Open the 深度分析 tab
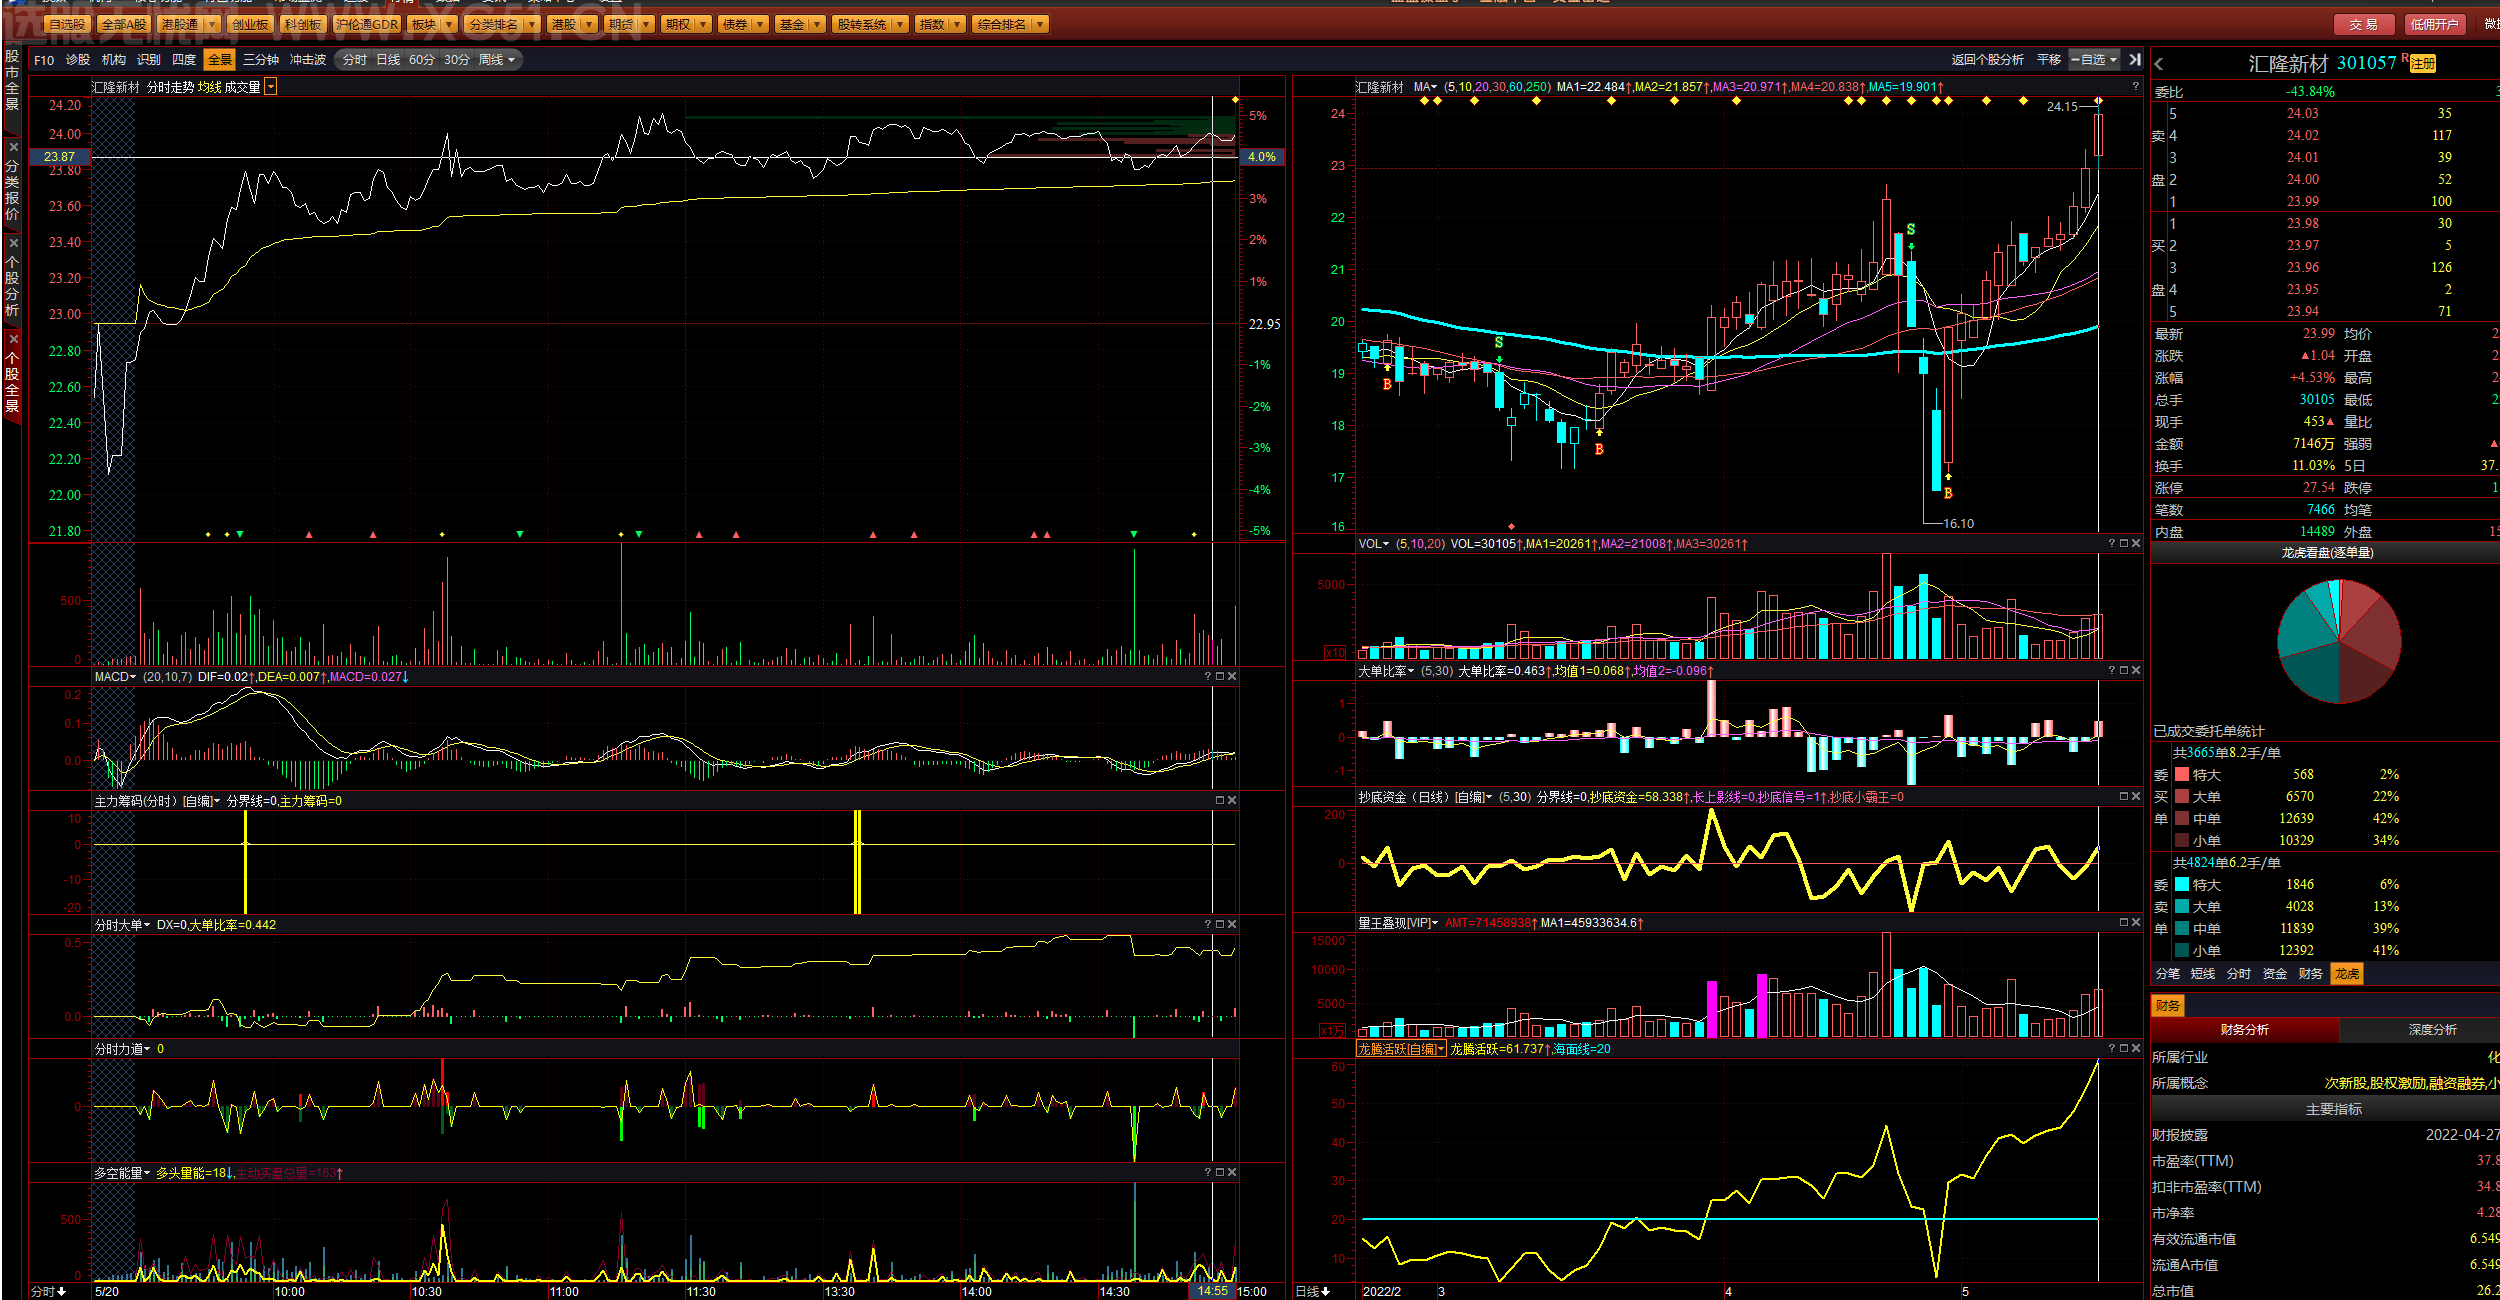Viewport: 2500px width, 1300px height. pos(2433,1030)
